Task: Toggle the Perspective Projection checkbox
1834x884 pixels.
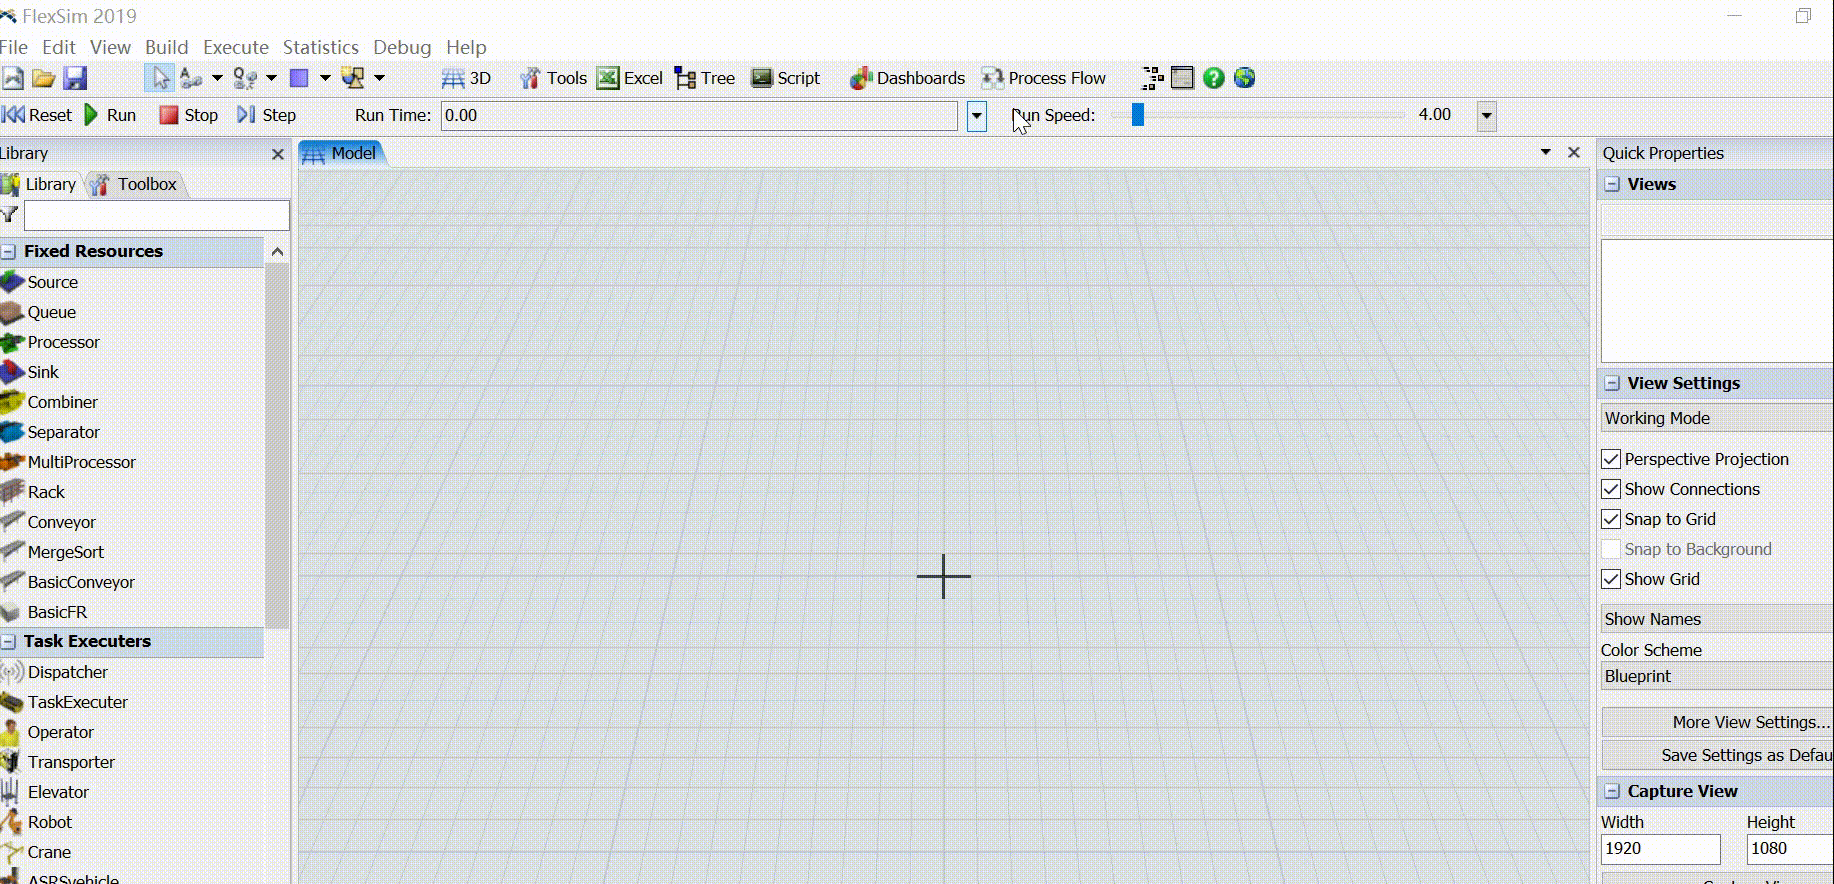Action: pos(1611,459)
